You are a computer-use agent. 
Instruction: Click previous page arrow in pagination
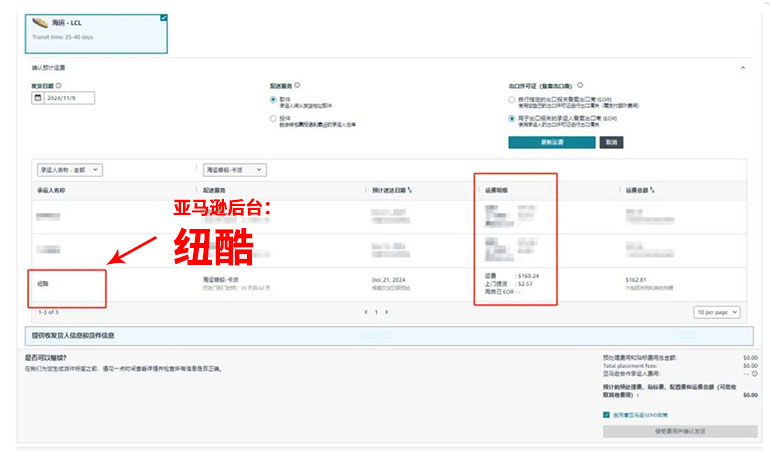(x=364, y=312)
